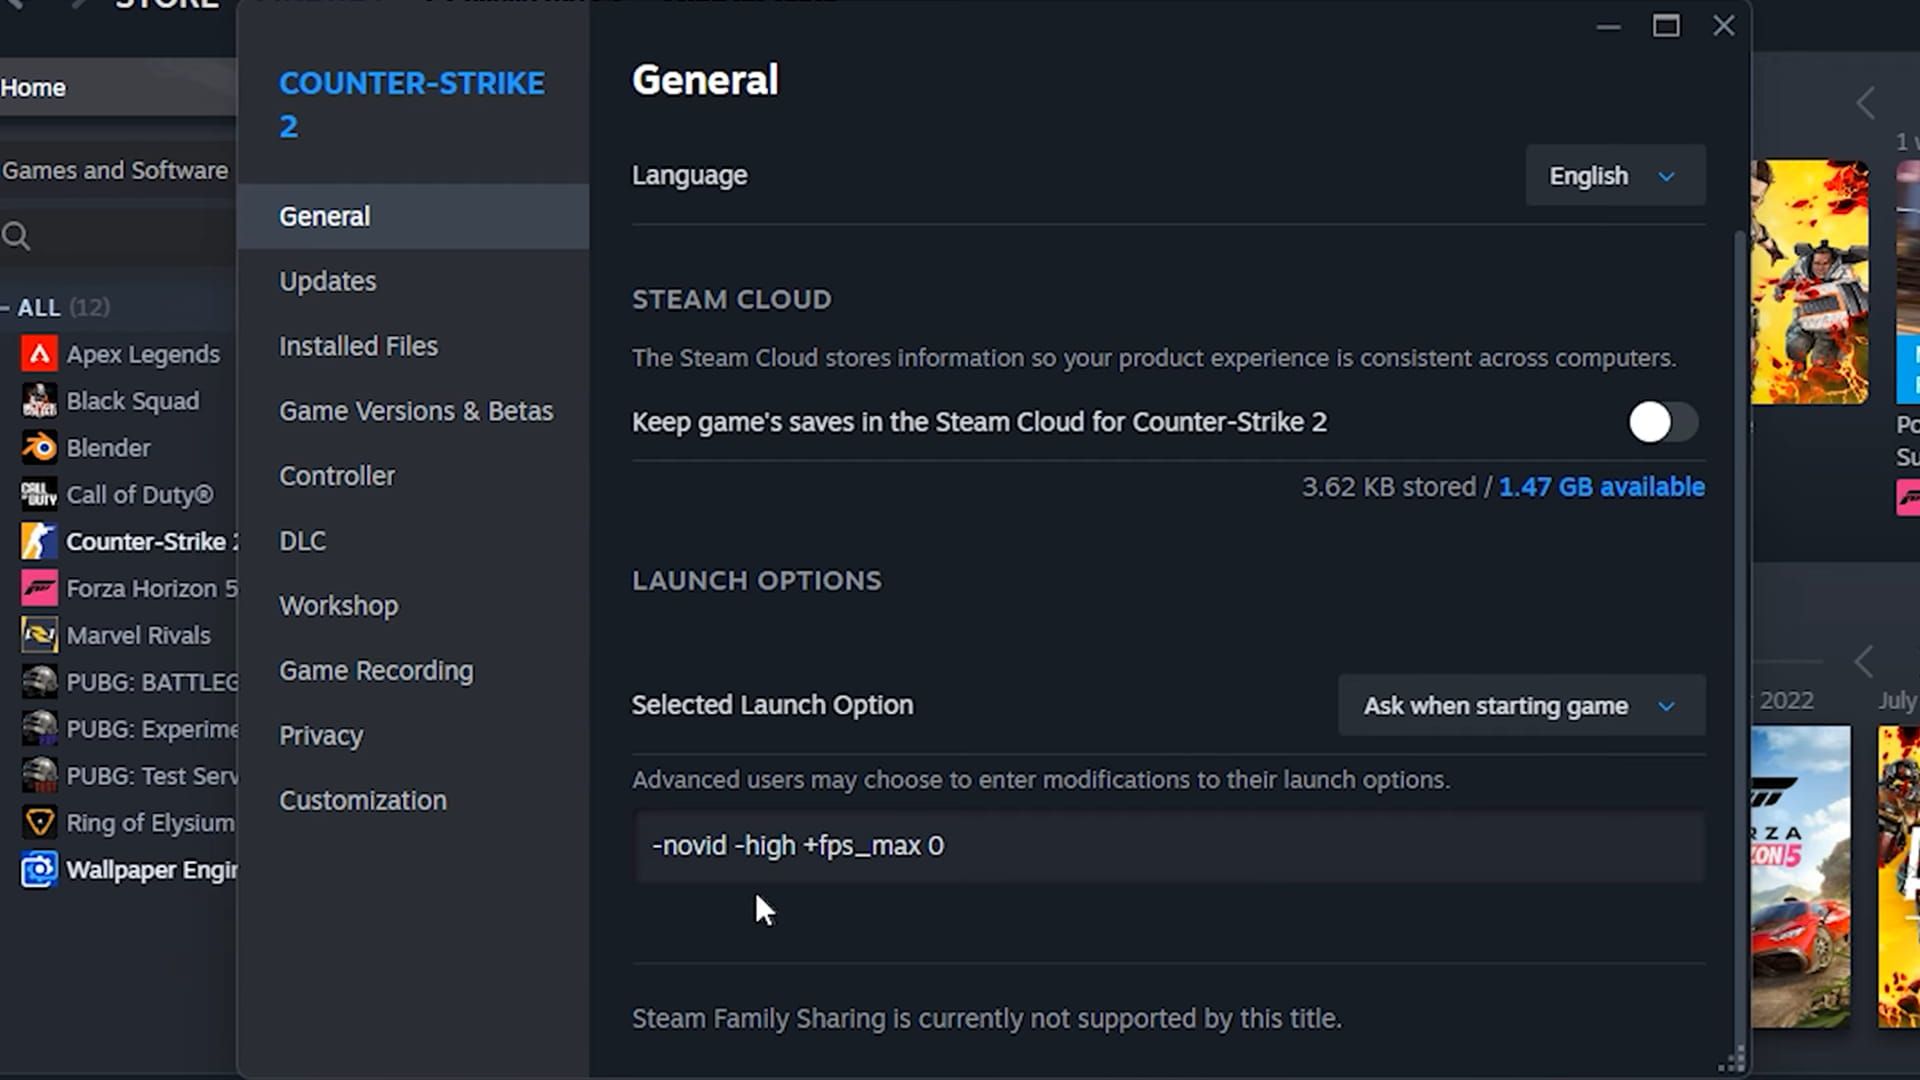Go to Home in the library sidebar
The height and width of the screenshot is (1080, 1920).
(34, 88)
